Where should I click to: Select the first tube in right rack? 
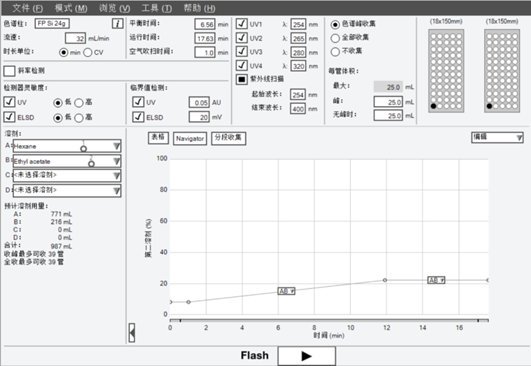(x=489, y=106)
